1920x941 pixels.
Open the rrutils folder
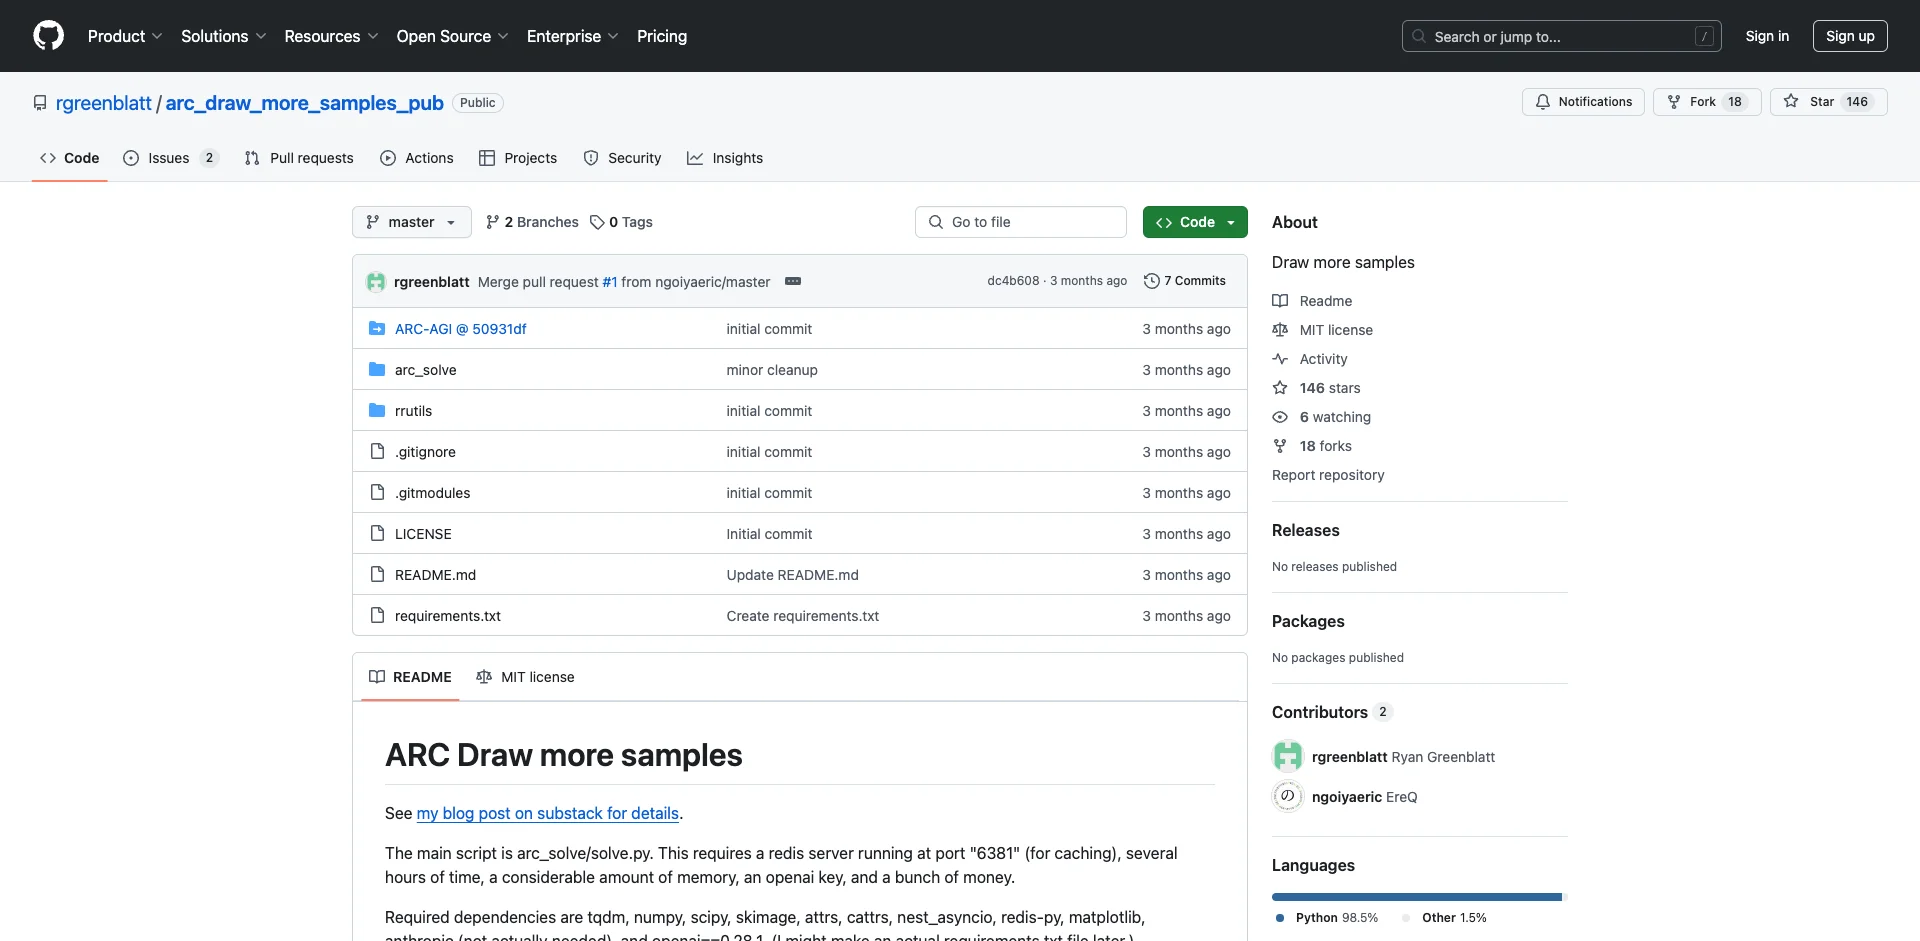413,411
